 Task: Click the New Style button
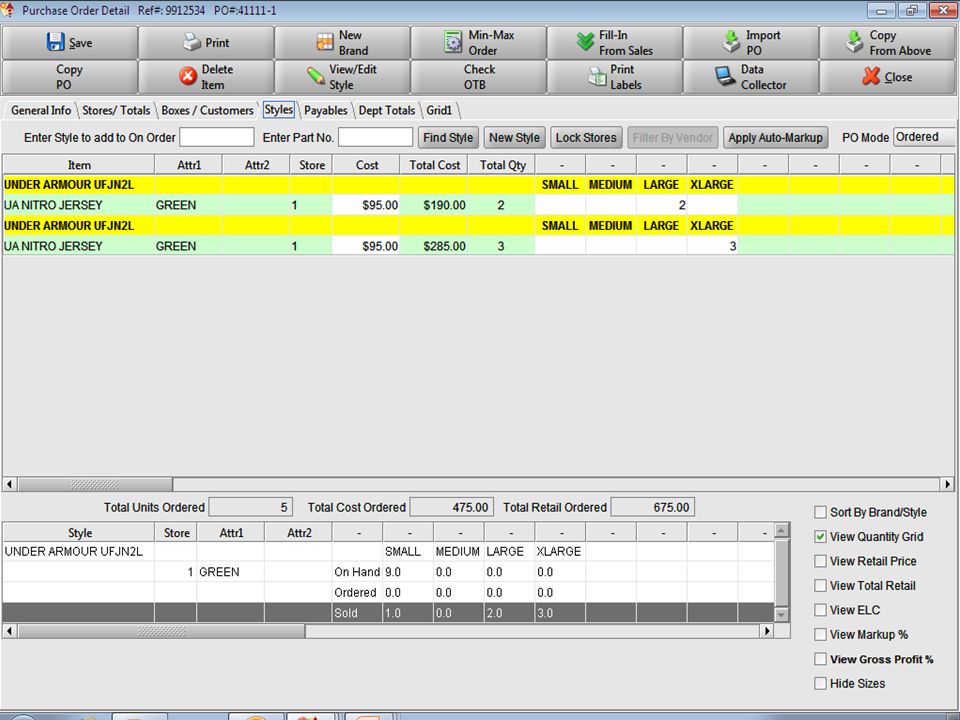(514, 137)
